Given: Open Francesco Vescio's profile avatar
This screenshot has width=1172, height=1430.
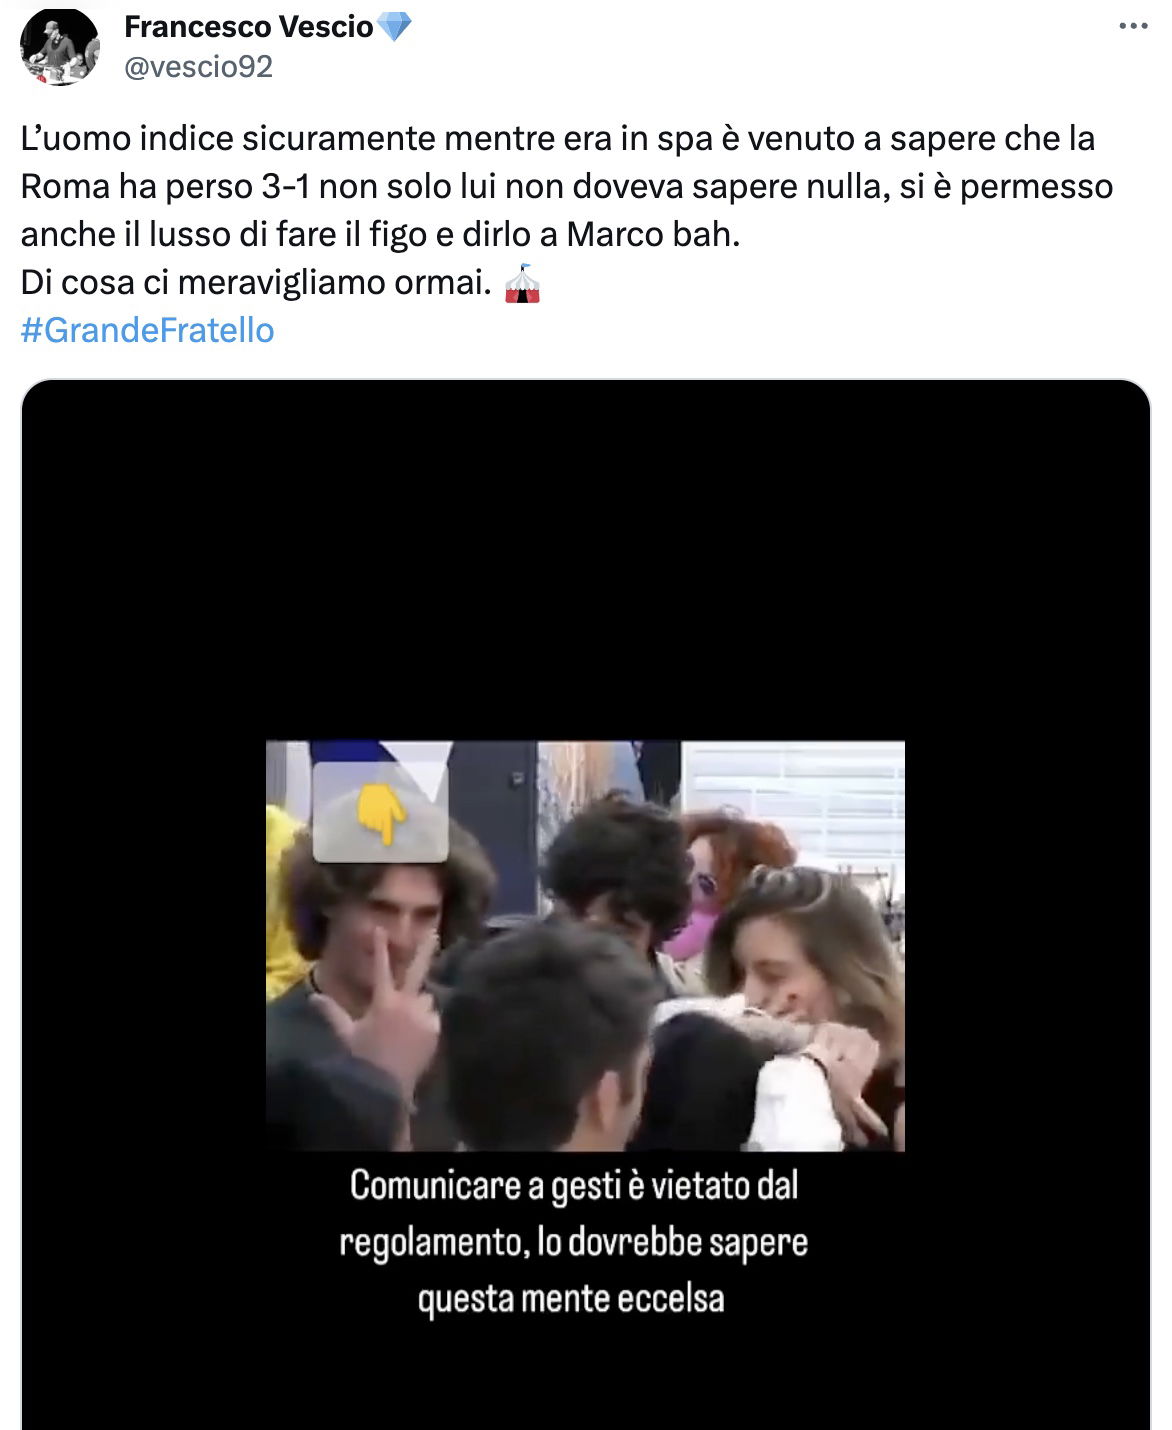Looking at the screenshot, I should click(59, 46).
